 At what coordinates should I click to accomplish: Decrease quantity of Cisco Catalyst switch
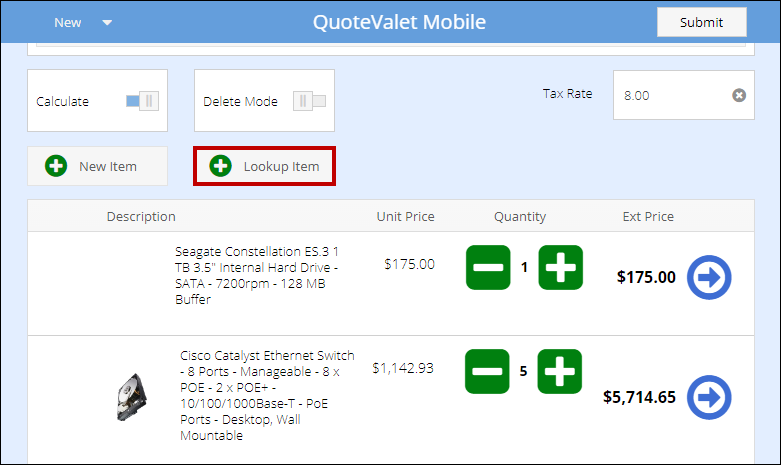pos(488,371)
